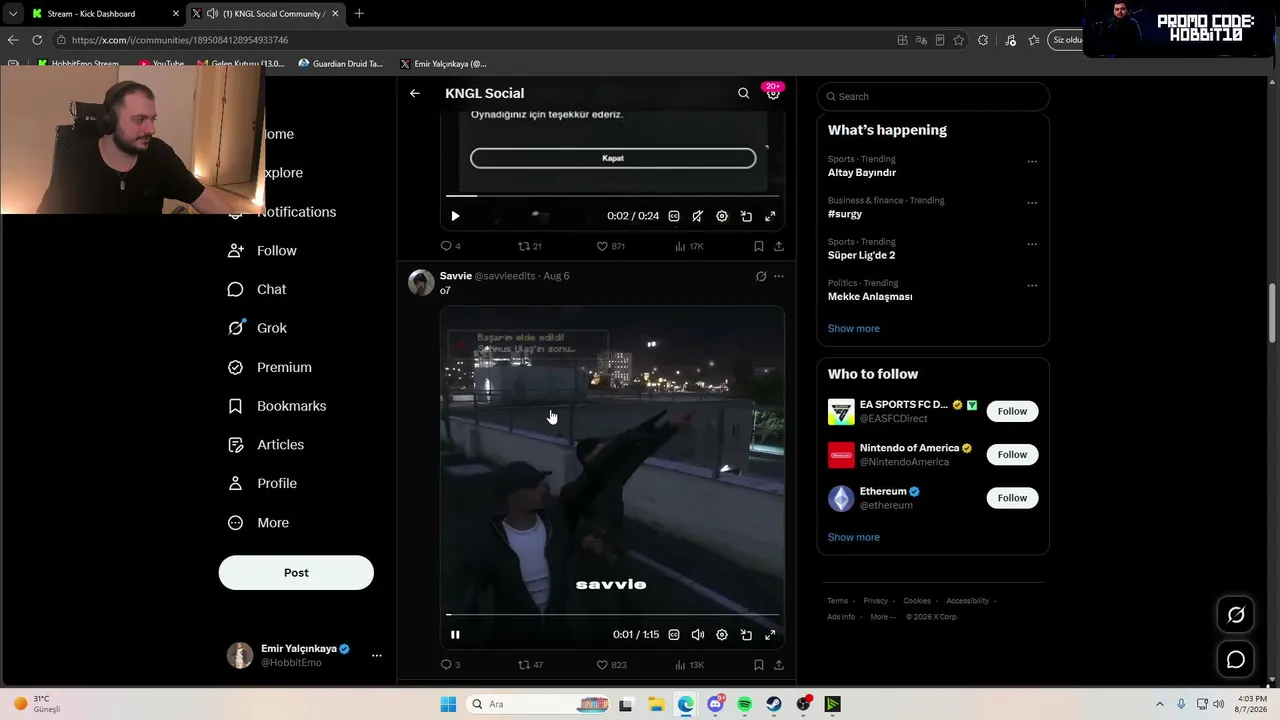This screenshot has height=720, width=1280.
Task: Open account menu for Emir Yalçınkaya
Action: 304,655
